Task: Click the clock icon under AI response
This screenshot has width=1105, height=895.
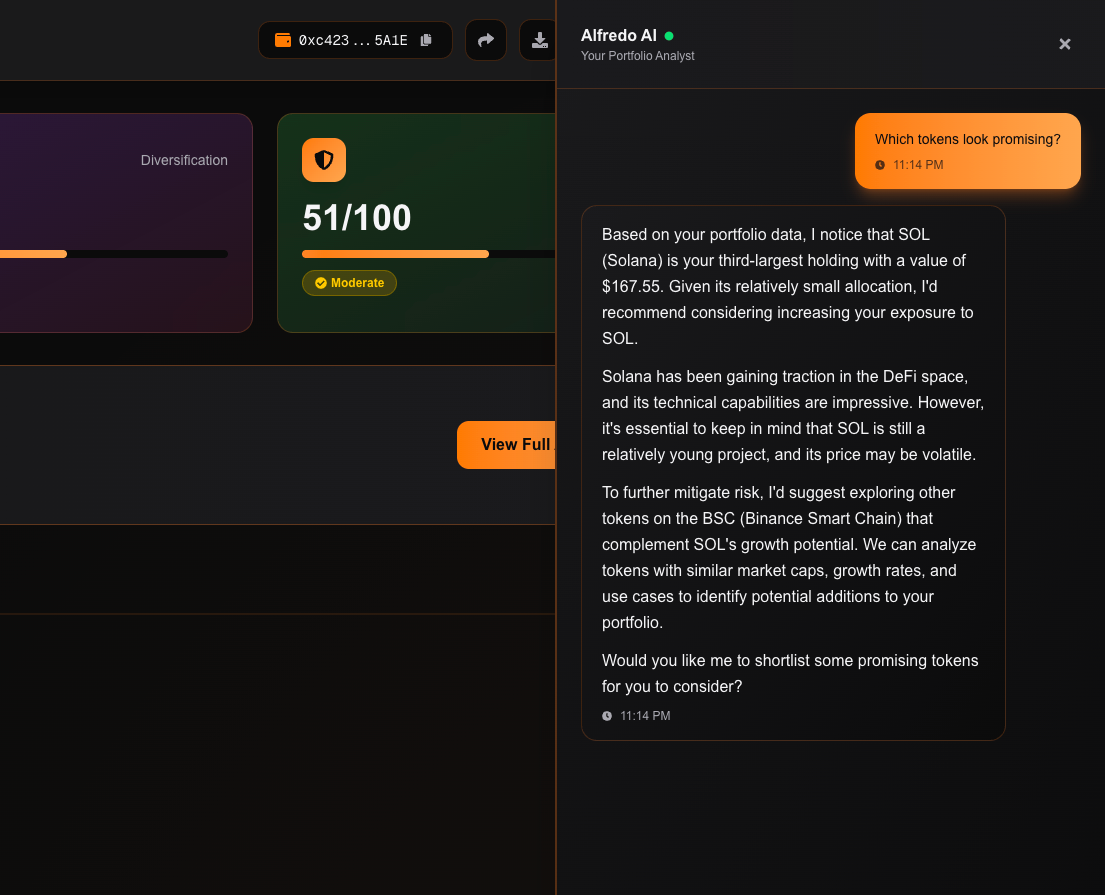Action: [607, 716]
